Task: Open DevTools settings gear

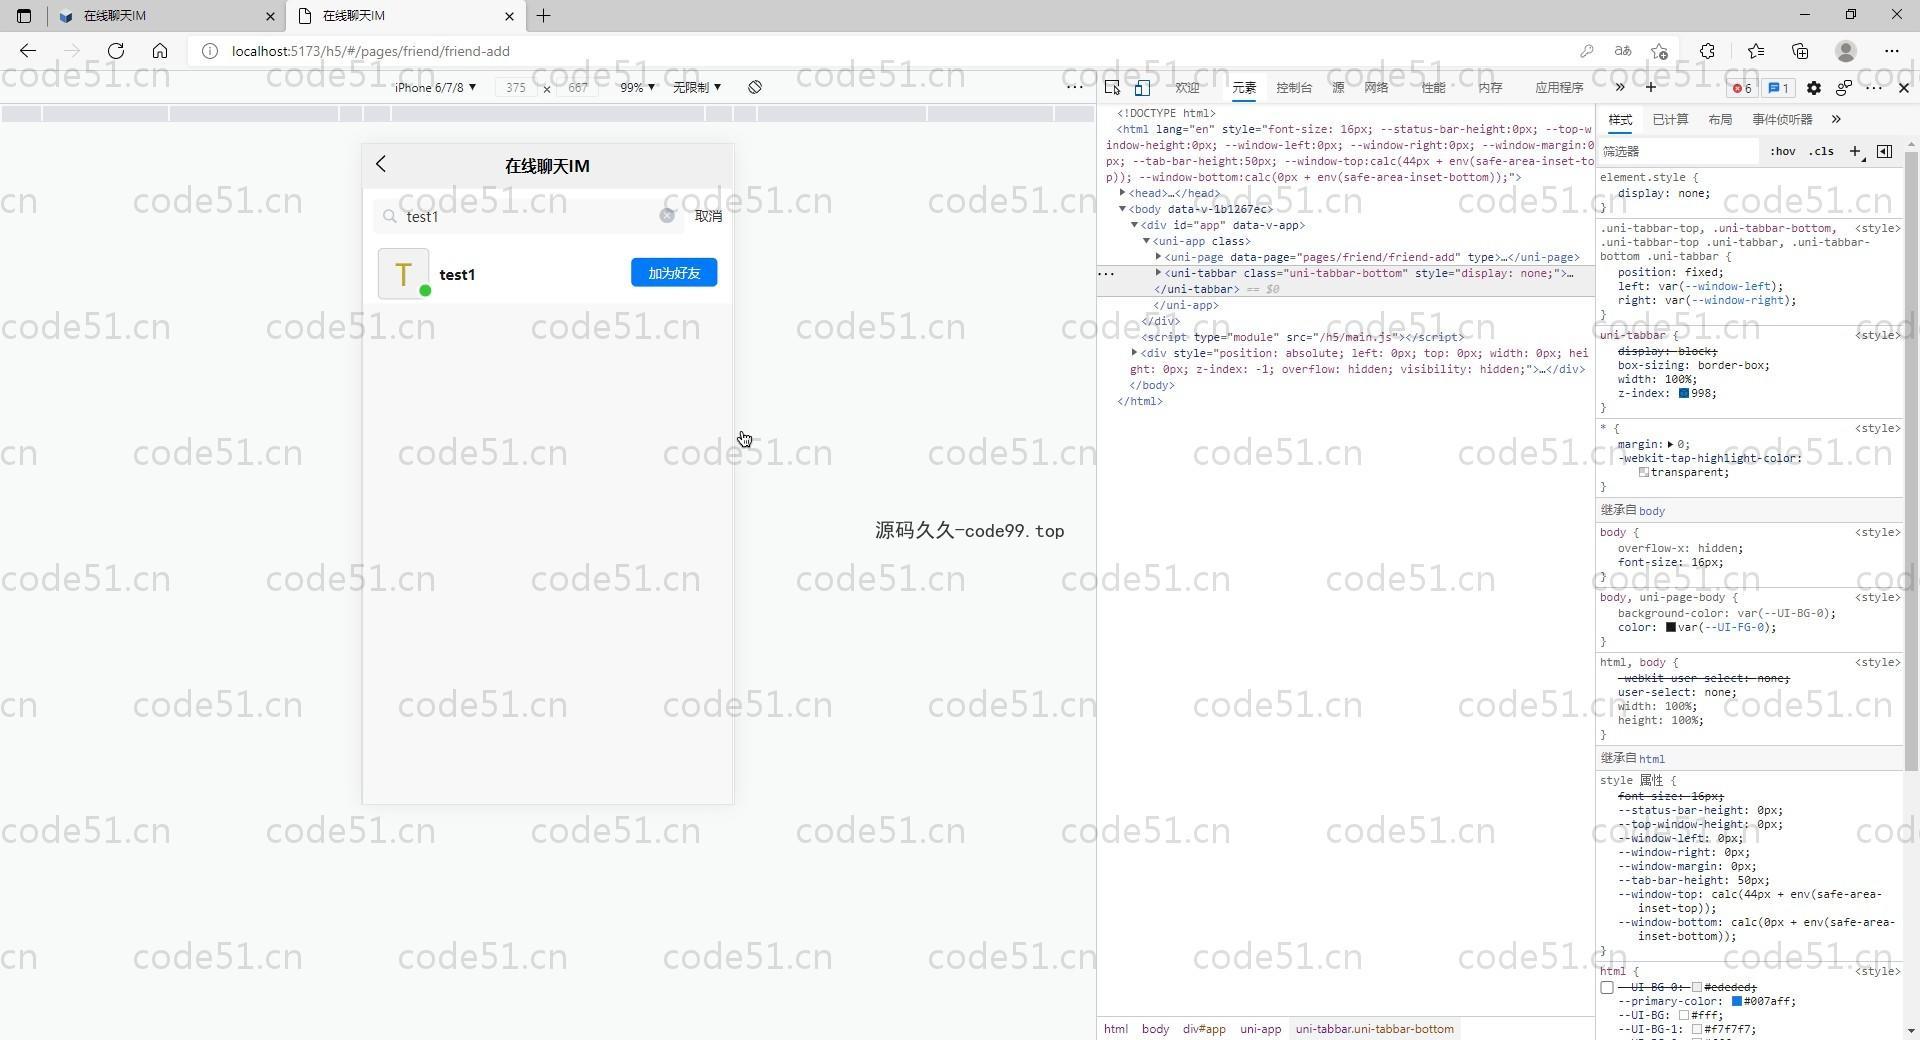Action: (1814, 88)
